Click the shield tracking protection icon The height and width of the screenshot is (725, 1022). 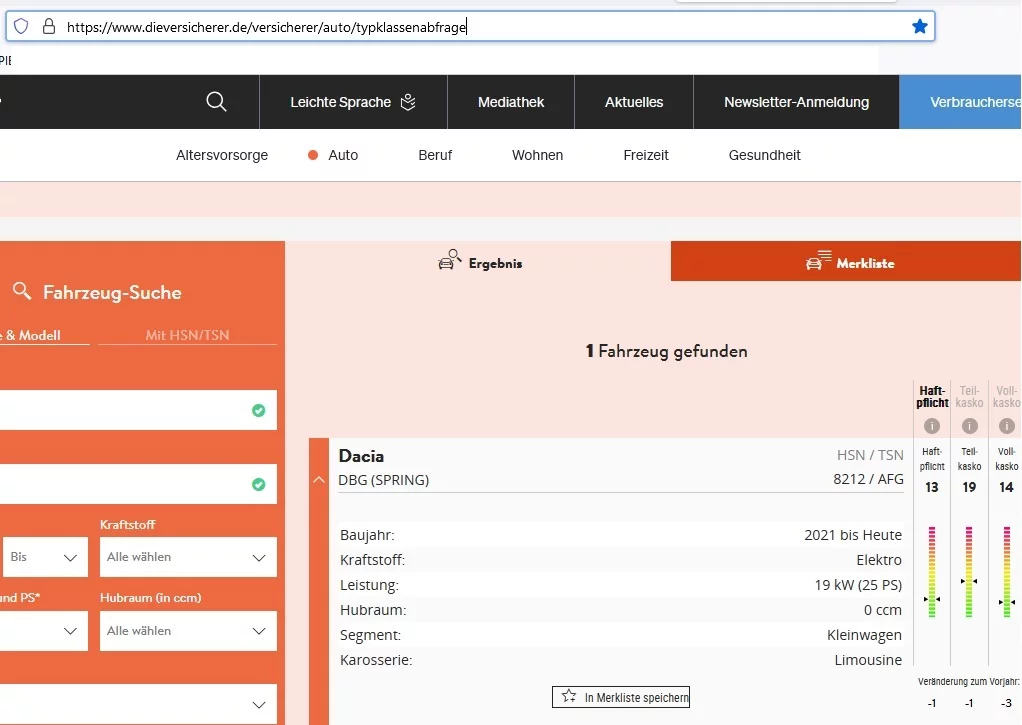[x=21, y=26]
